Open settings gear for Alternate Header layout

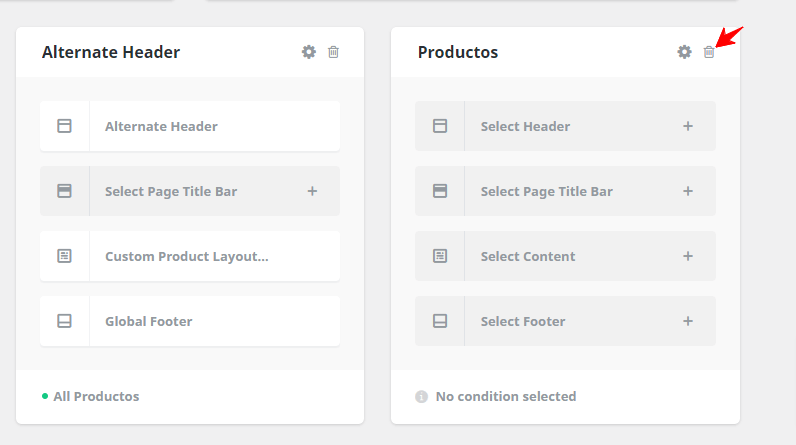click(x=309, y=52)
